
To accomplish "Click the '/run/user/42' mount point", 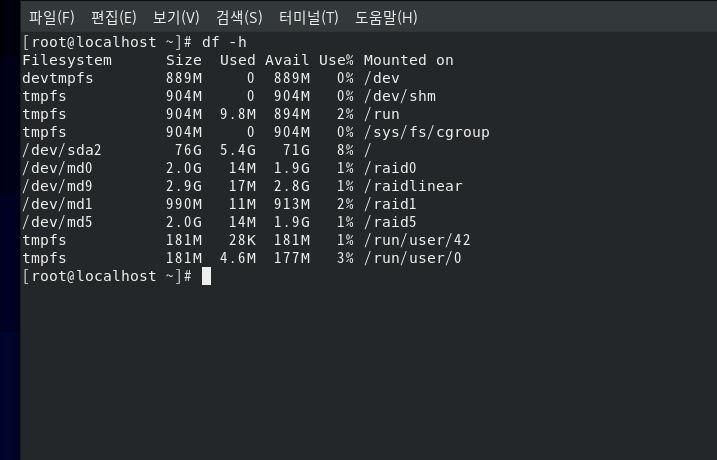I will [x=417, y=240].
